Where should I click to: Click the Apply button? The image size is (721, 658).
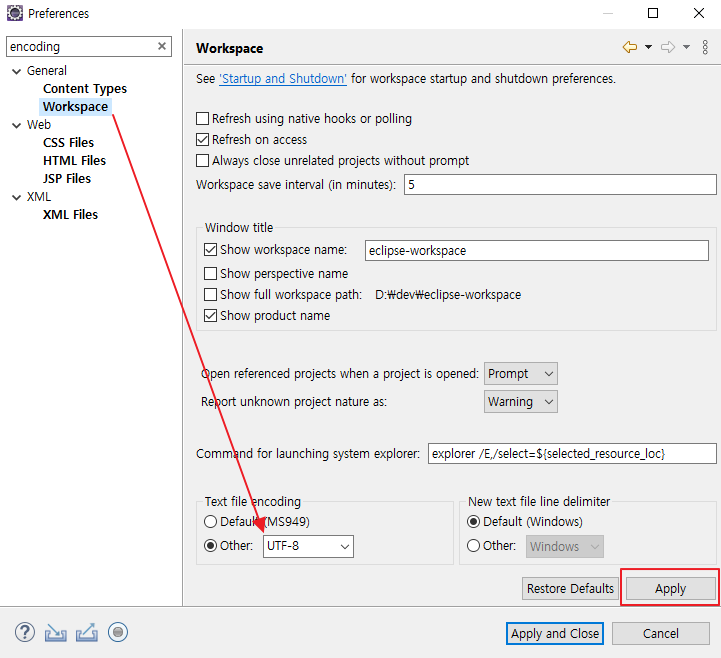pyautogui.click(x=670, y=589)
